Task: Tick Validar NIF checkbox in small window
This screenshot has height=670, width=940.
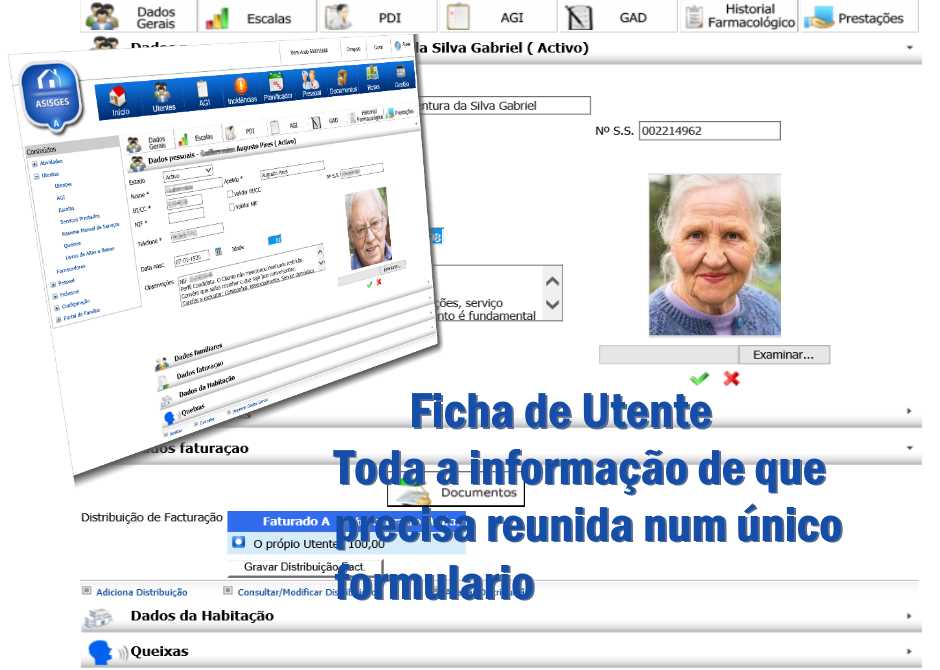Action: tap(232, 207)
